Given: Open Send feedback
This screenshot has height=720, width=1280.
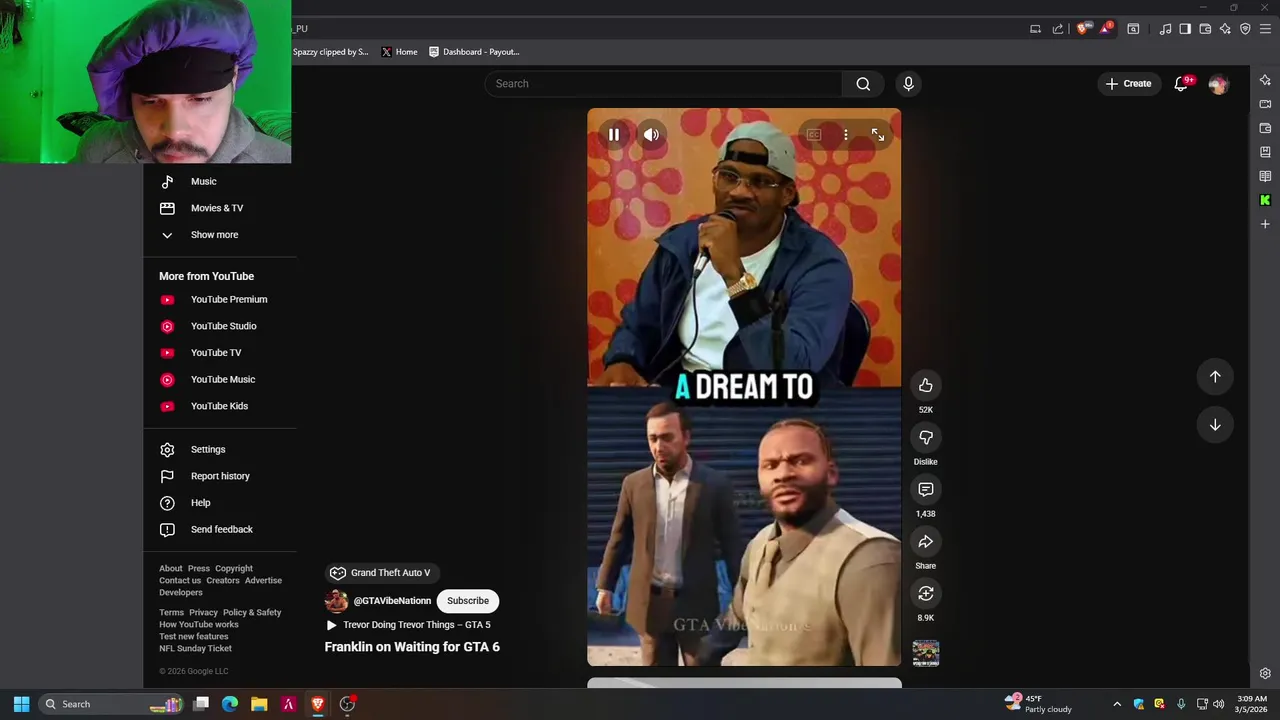Looking at the screenshot, I should click(x=221, y=529).
